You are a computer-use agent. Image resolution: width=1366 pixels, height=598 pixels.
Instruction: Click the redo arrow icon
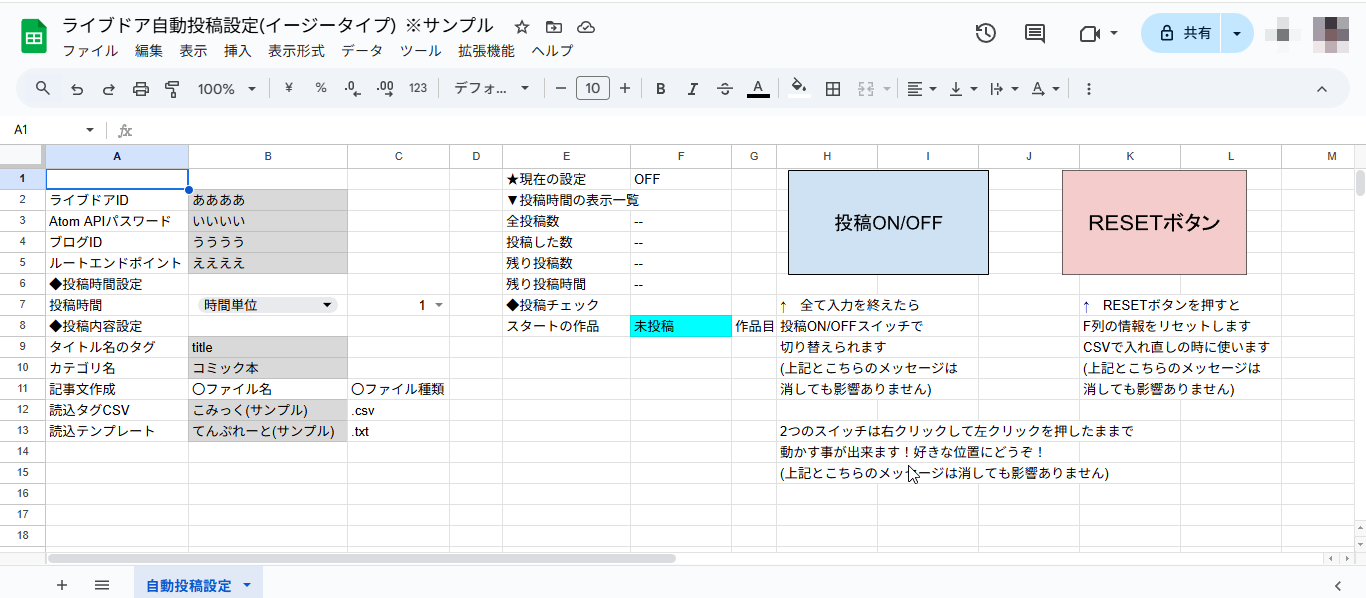tap(108, 89)
